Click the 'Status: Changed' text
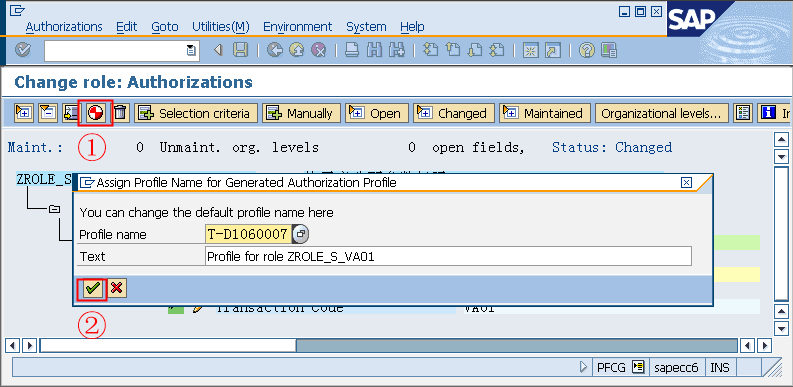793x387 pixels. (x=612, y=147)
